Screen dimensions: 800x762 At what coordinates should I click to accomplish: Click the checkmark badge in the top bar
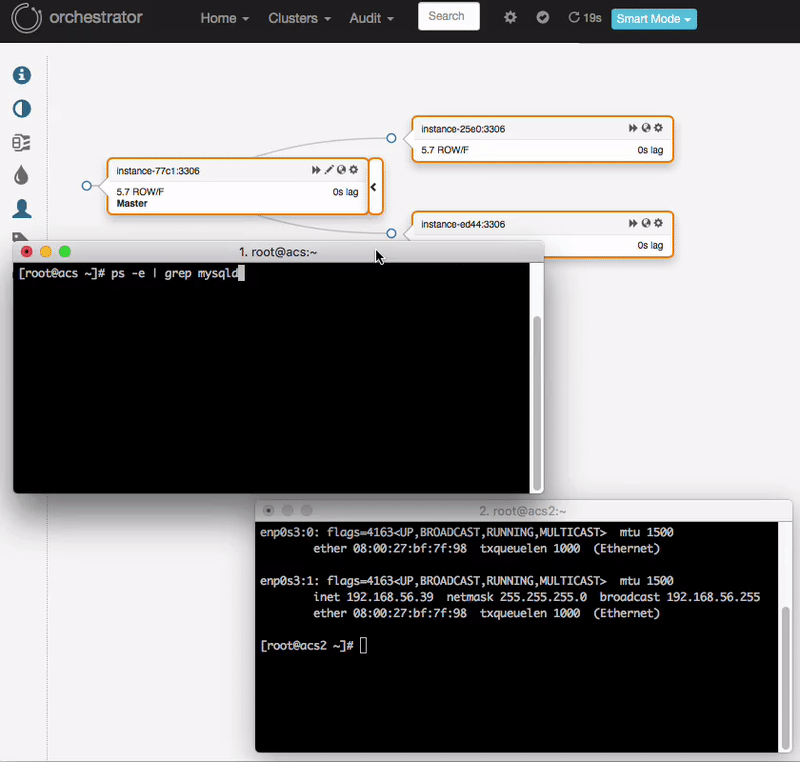(x=542, y=17)
